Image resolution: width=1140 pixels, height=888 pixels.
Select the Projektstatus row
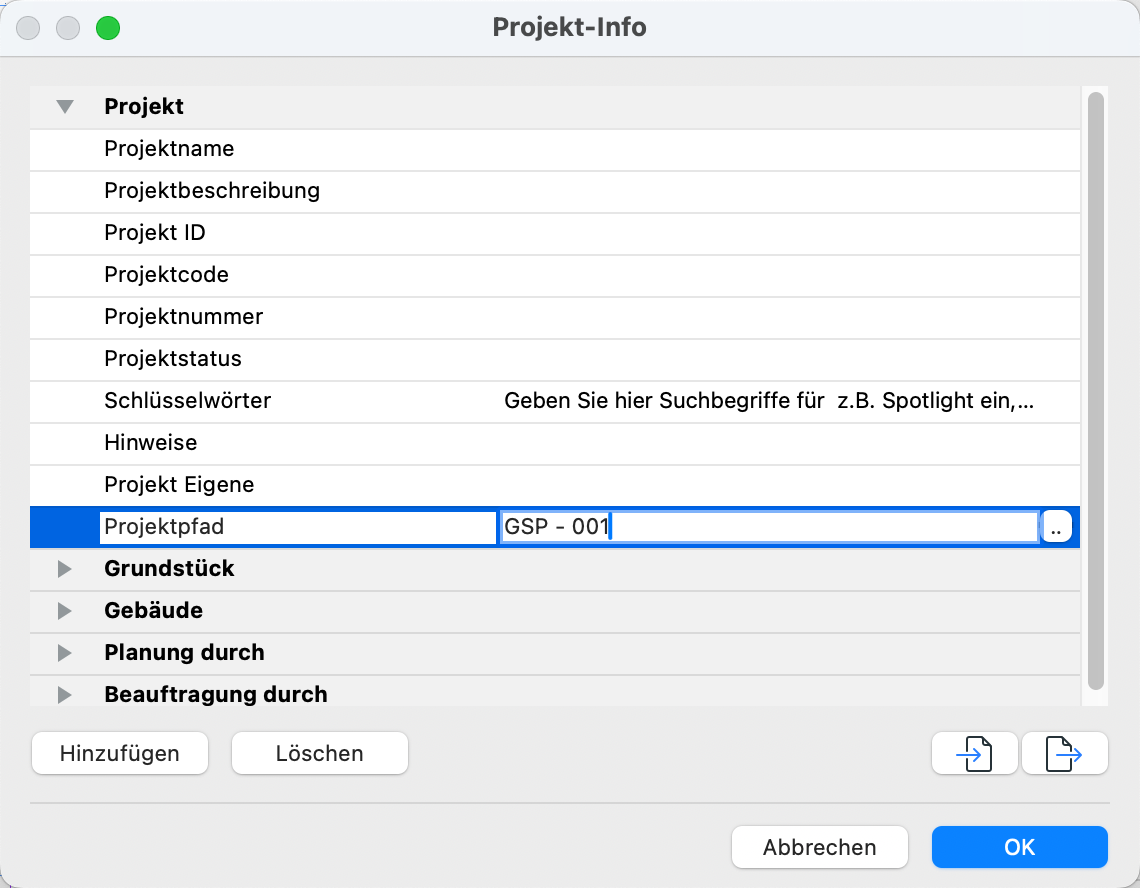tap(300, 358)
